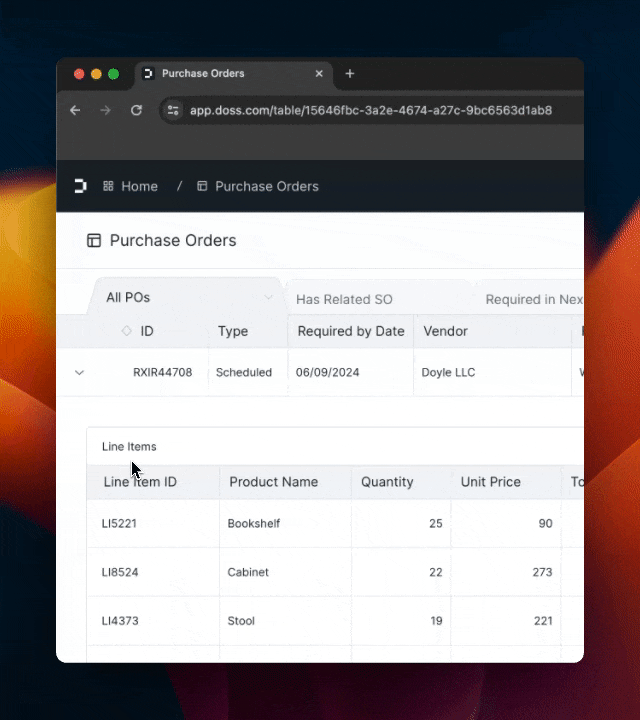Viewport: 640px width, 720px height.
Task: Click the Purchase Orders page heading
Action: 173,240
